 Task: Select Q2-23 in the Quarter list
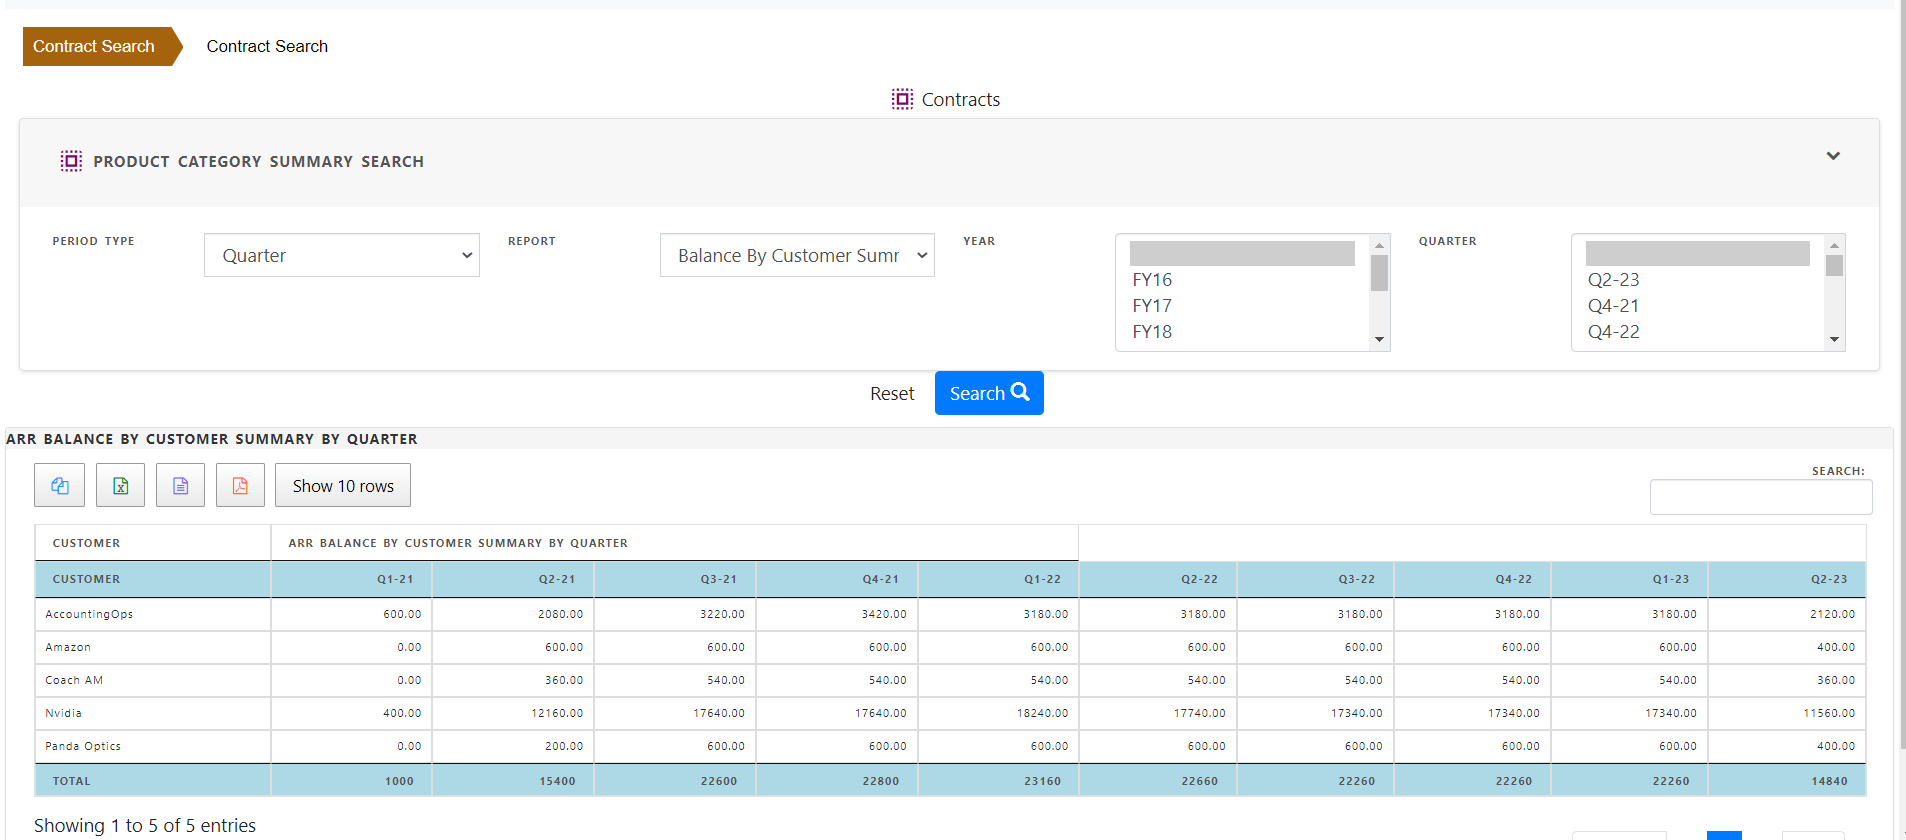click(x=1697, y=280)
